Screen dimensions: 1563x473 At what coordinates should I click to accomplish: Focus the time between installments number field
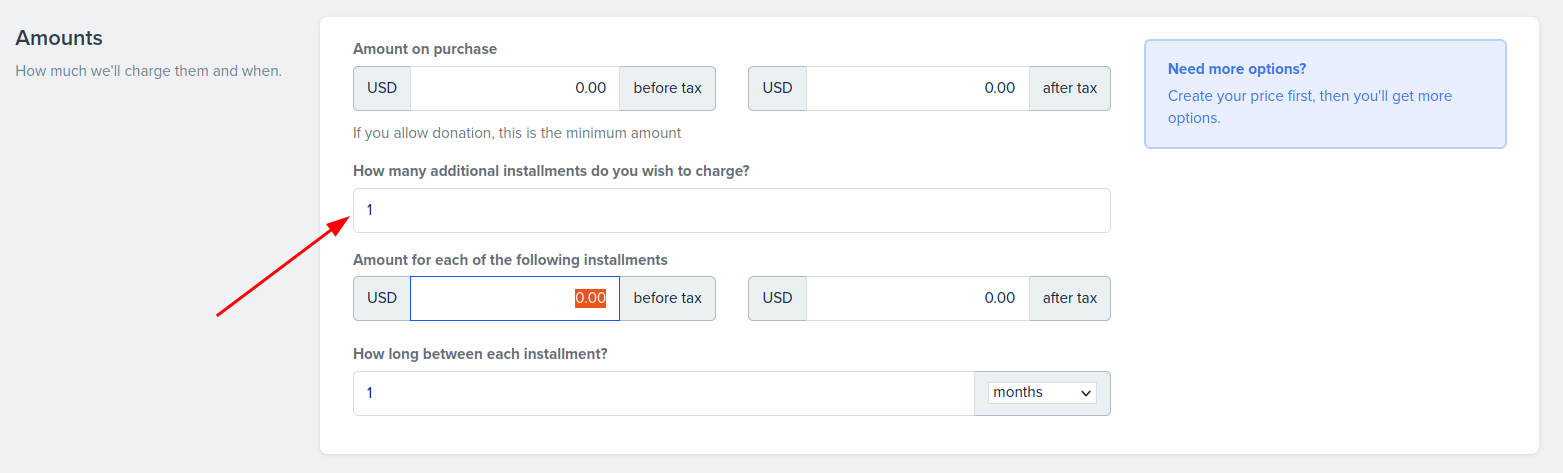[x=664, y=393]
